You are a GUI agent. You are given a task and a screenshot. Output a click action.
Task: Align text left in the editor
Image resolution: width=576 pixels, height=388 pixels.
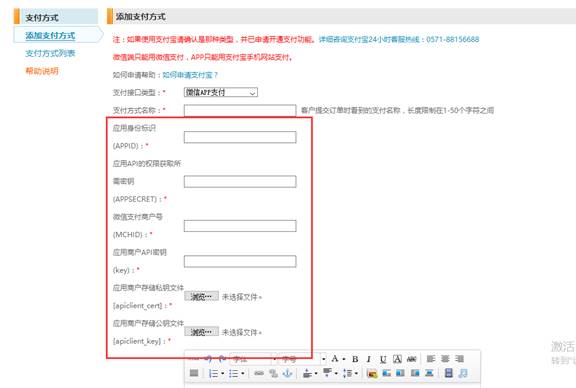[x=430, y=359]
